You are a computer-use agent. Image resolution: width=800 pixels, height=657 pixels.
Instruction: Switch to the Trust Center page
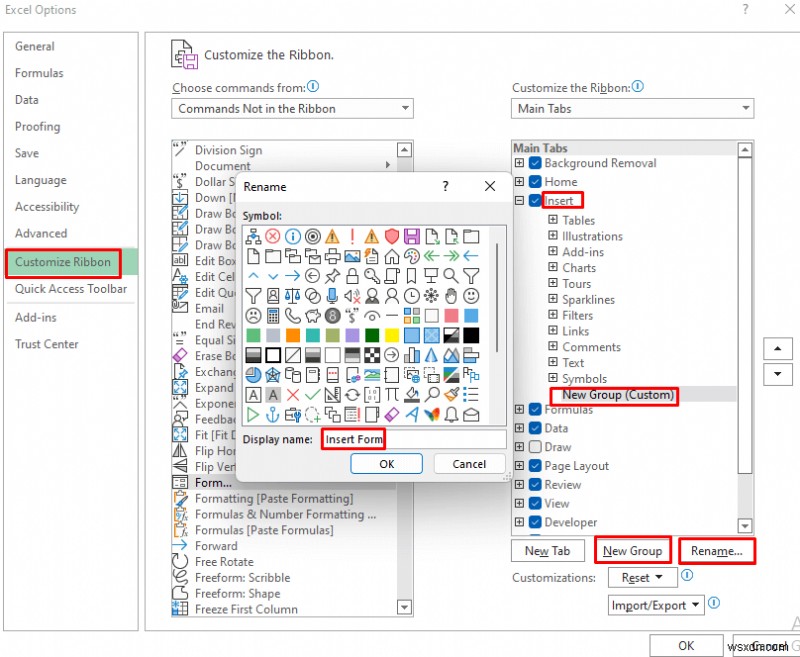coord(46,343)
